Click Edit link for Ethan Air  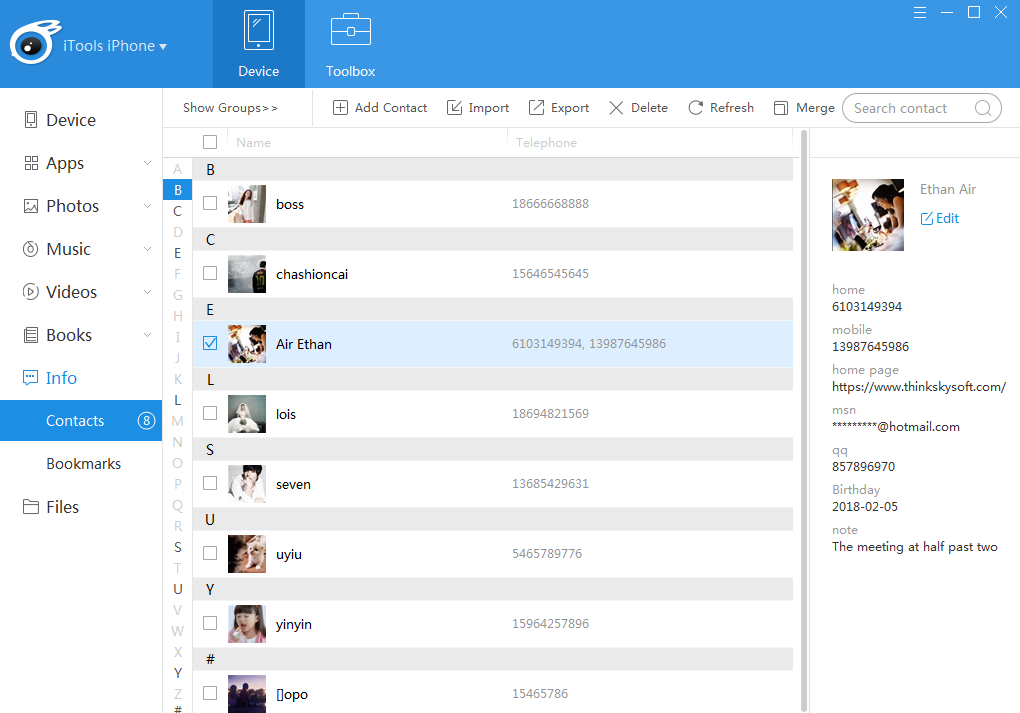point(940,218)
